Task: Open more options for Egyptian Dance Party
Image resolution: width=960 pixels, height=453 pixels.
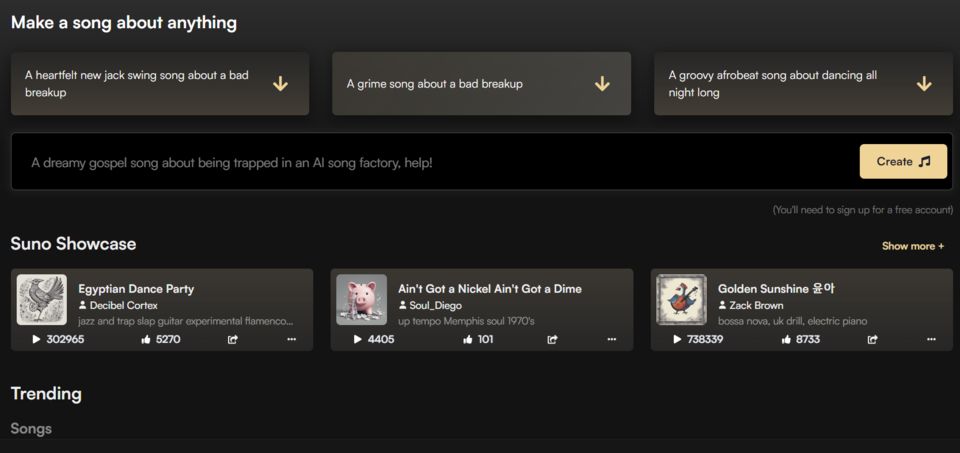Action: tap(291, 339)
